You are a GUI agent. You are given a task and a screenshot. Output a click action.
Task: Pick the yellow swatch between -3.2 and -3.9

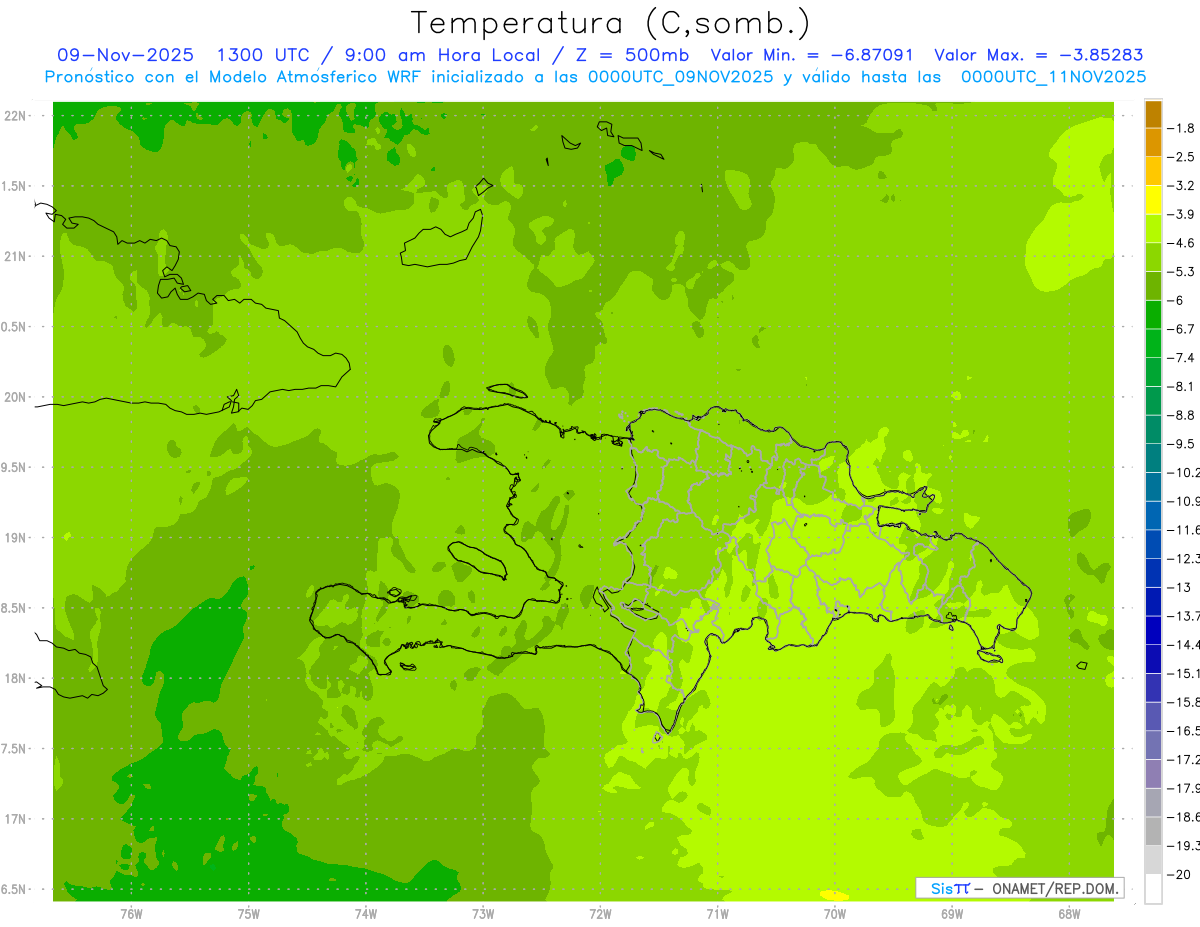(1153, 200)
